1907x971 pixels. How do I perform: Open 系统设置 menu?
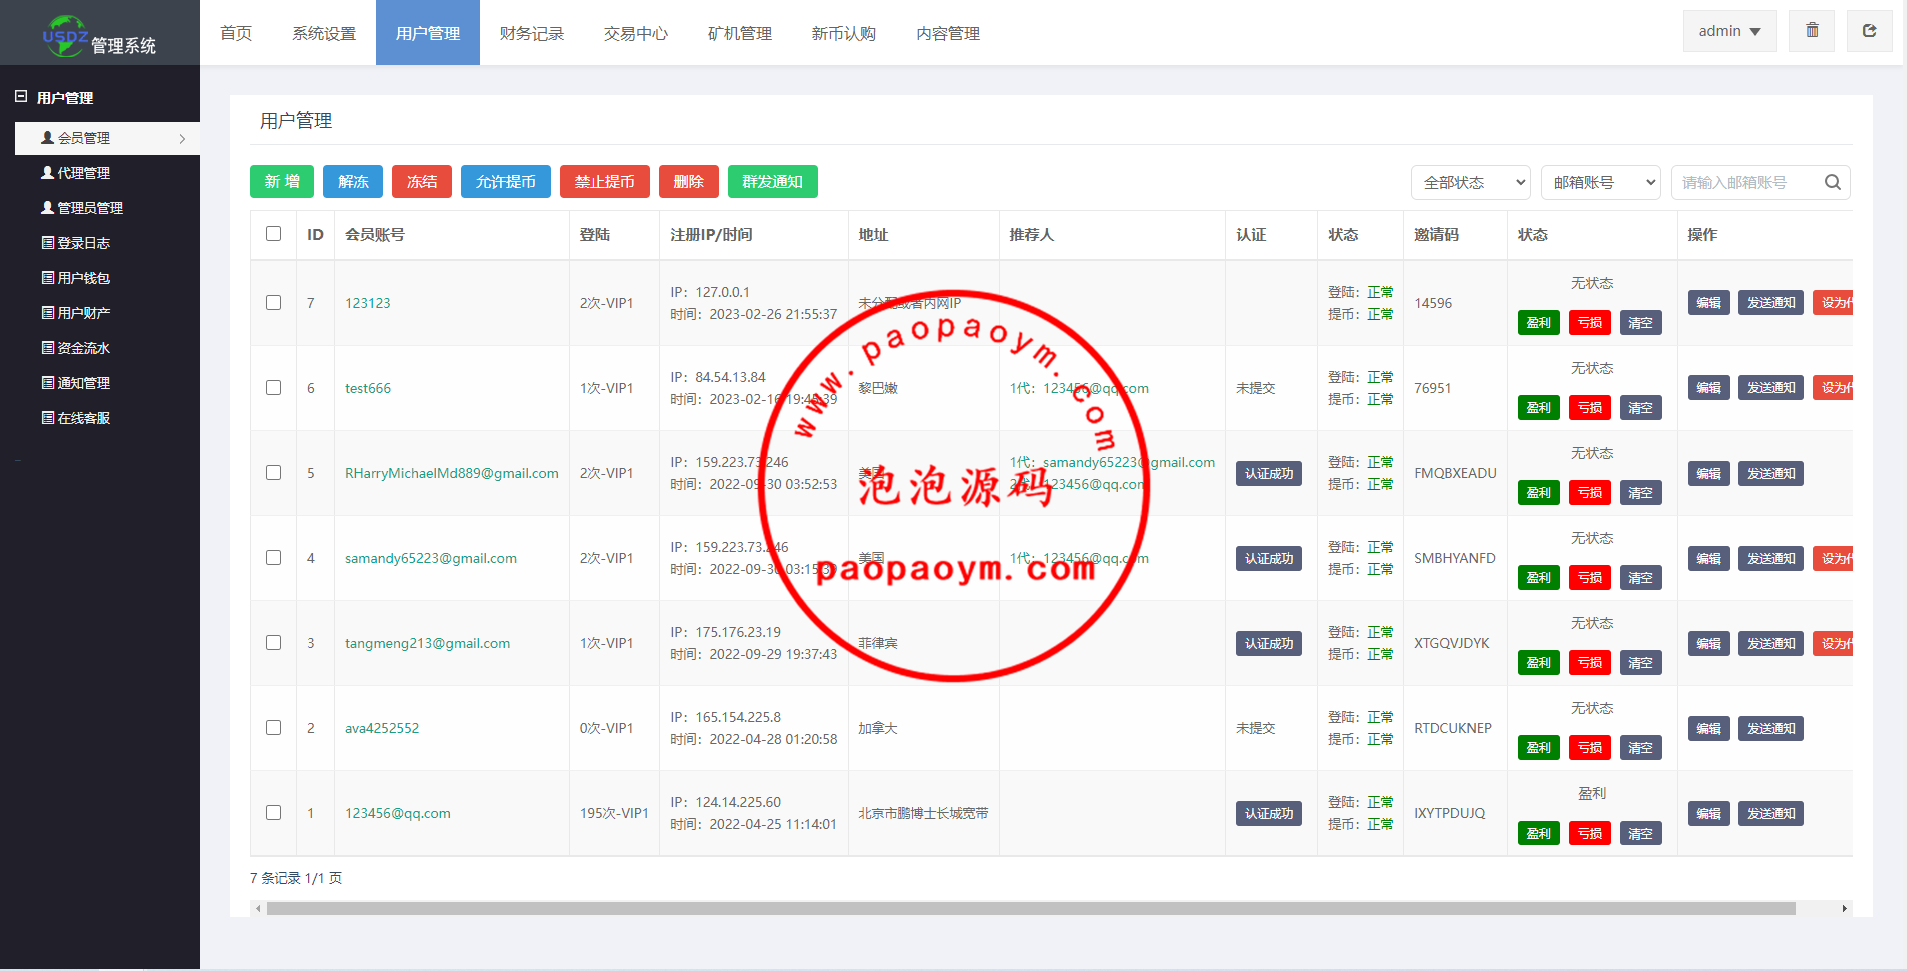pos(324,33)
